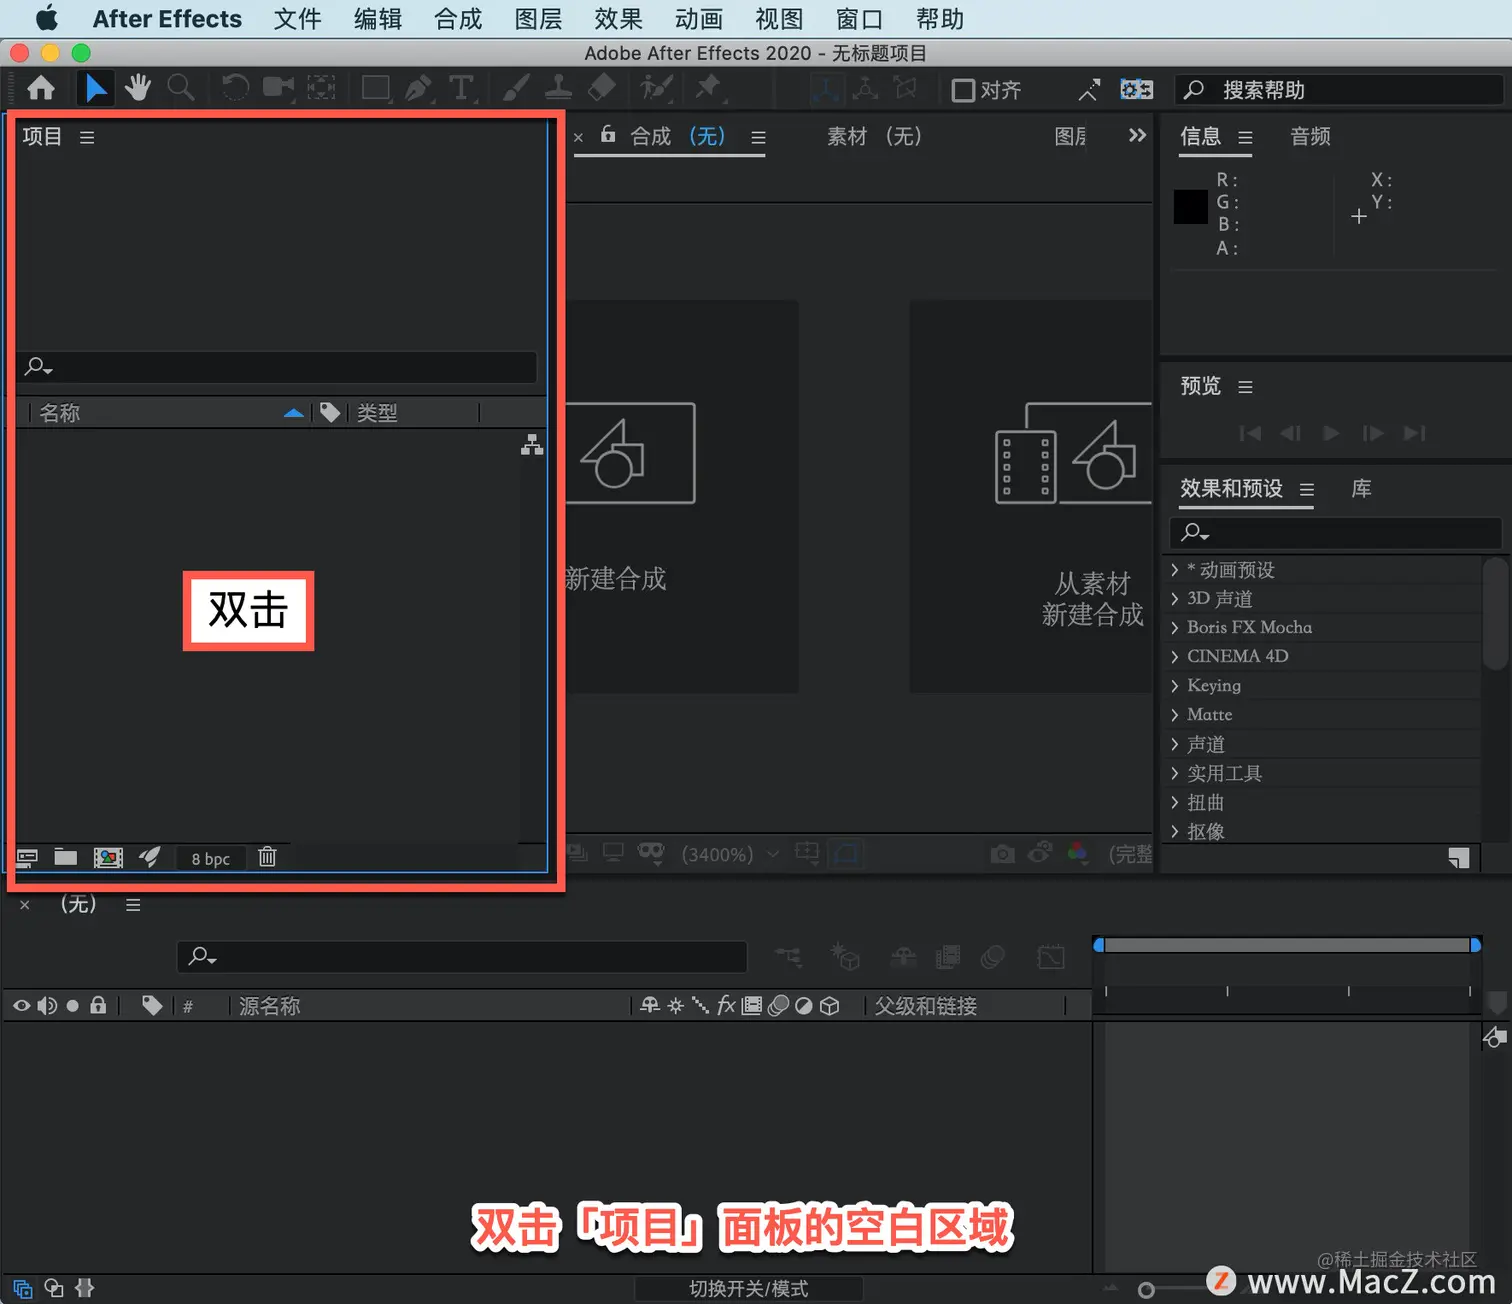
Task: Expand the Boris FX Mocha category
Action: coord(1174,628)
